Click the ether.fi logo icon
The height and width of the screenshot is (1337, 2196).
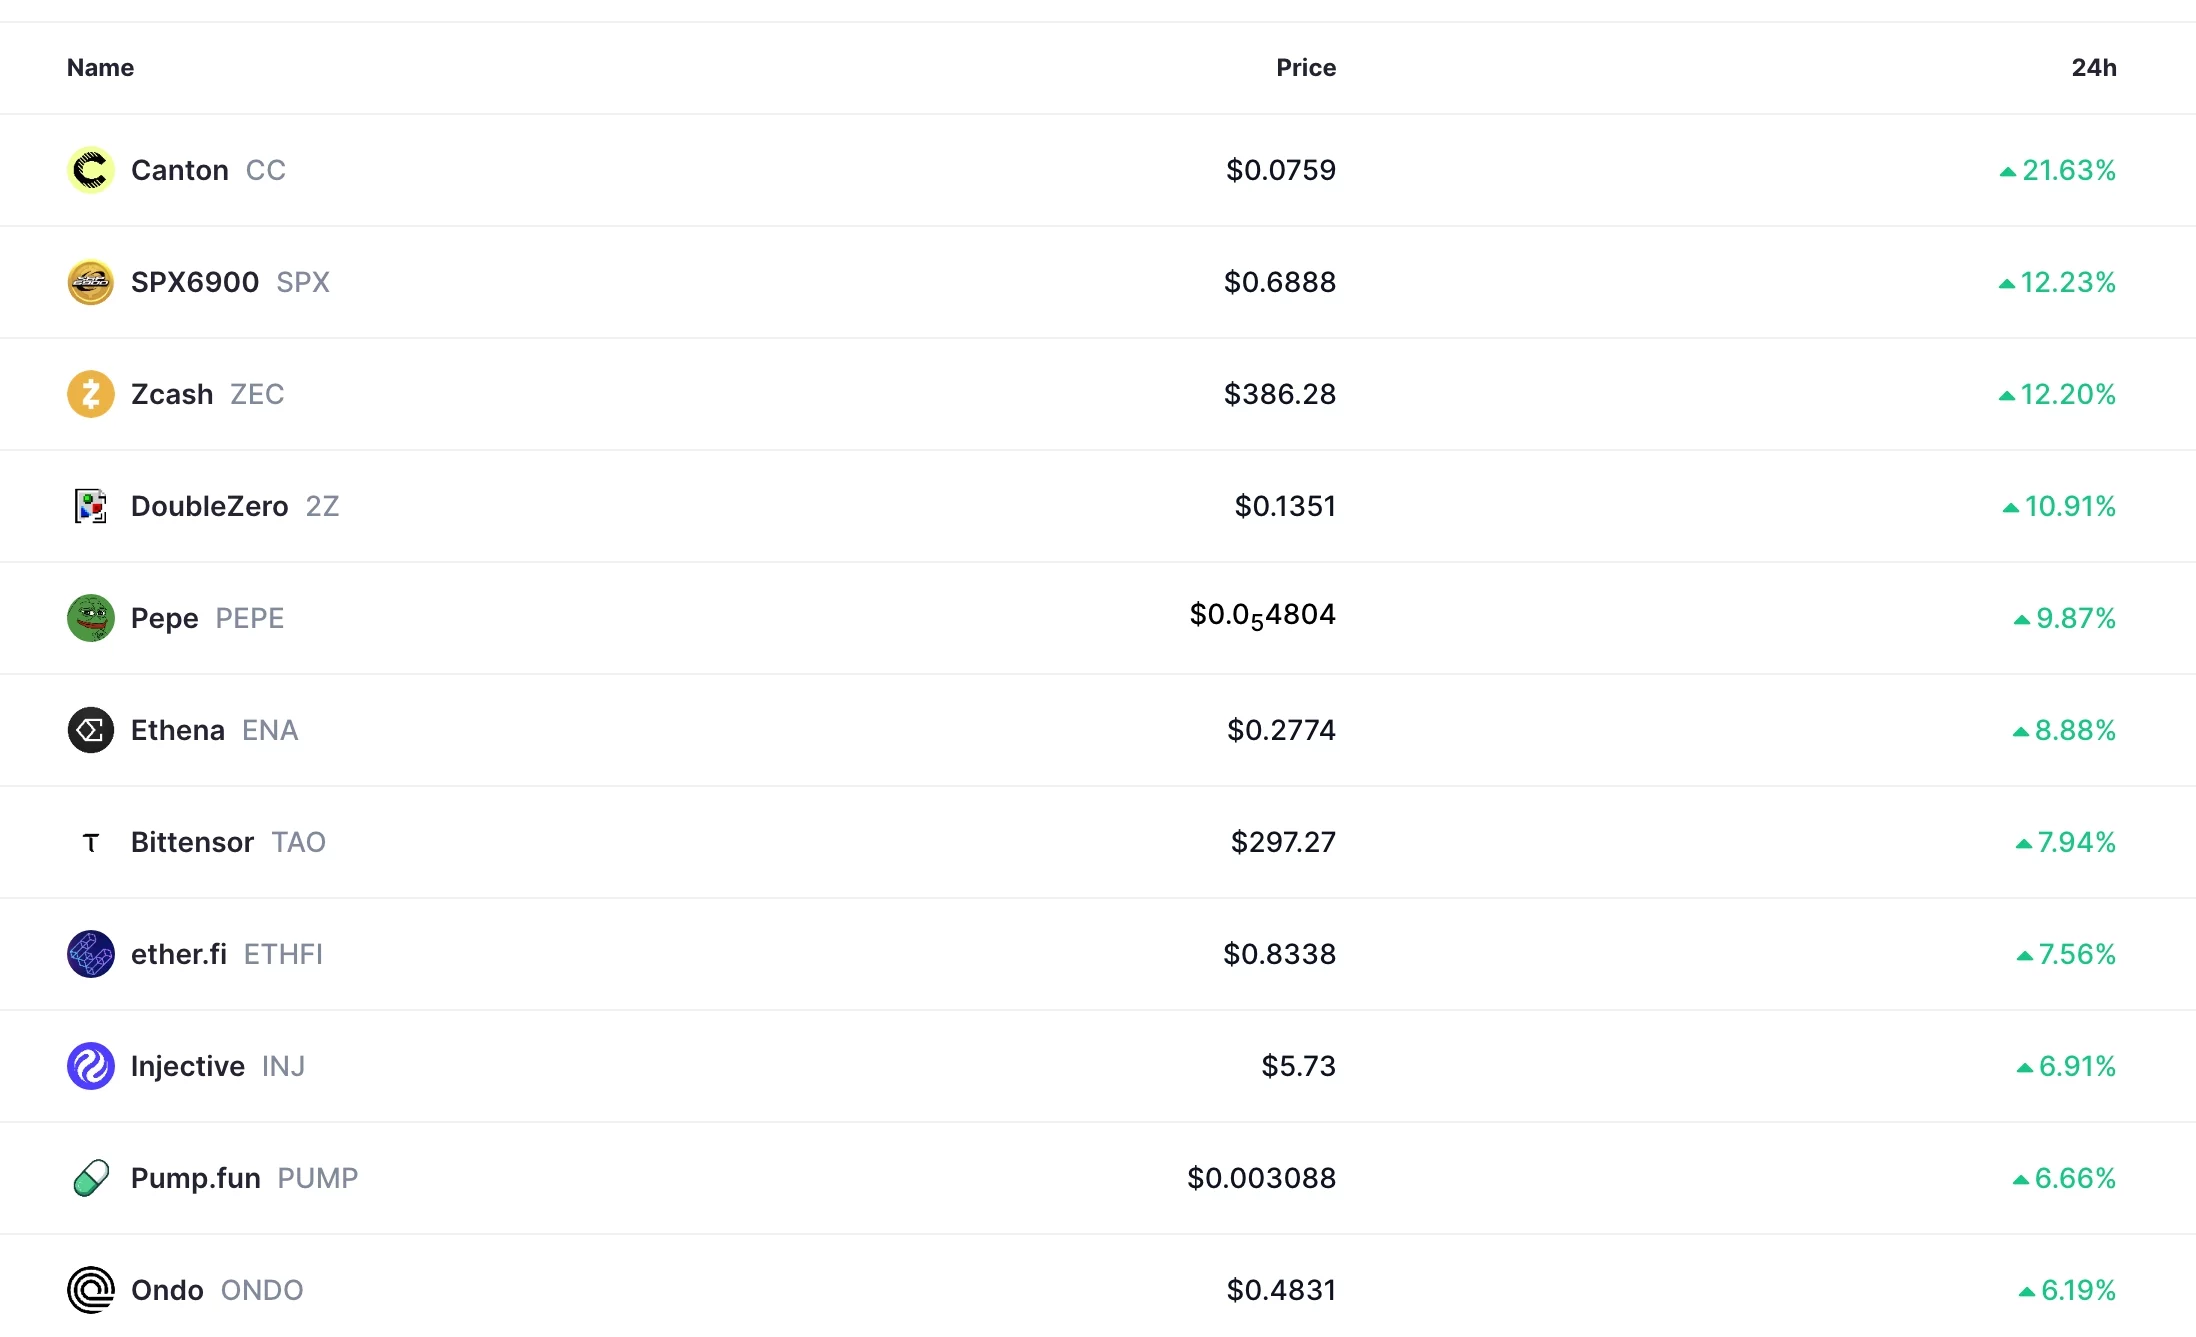coord(91,953)
